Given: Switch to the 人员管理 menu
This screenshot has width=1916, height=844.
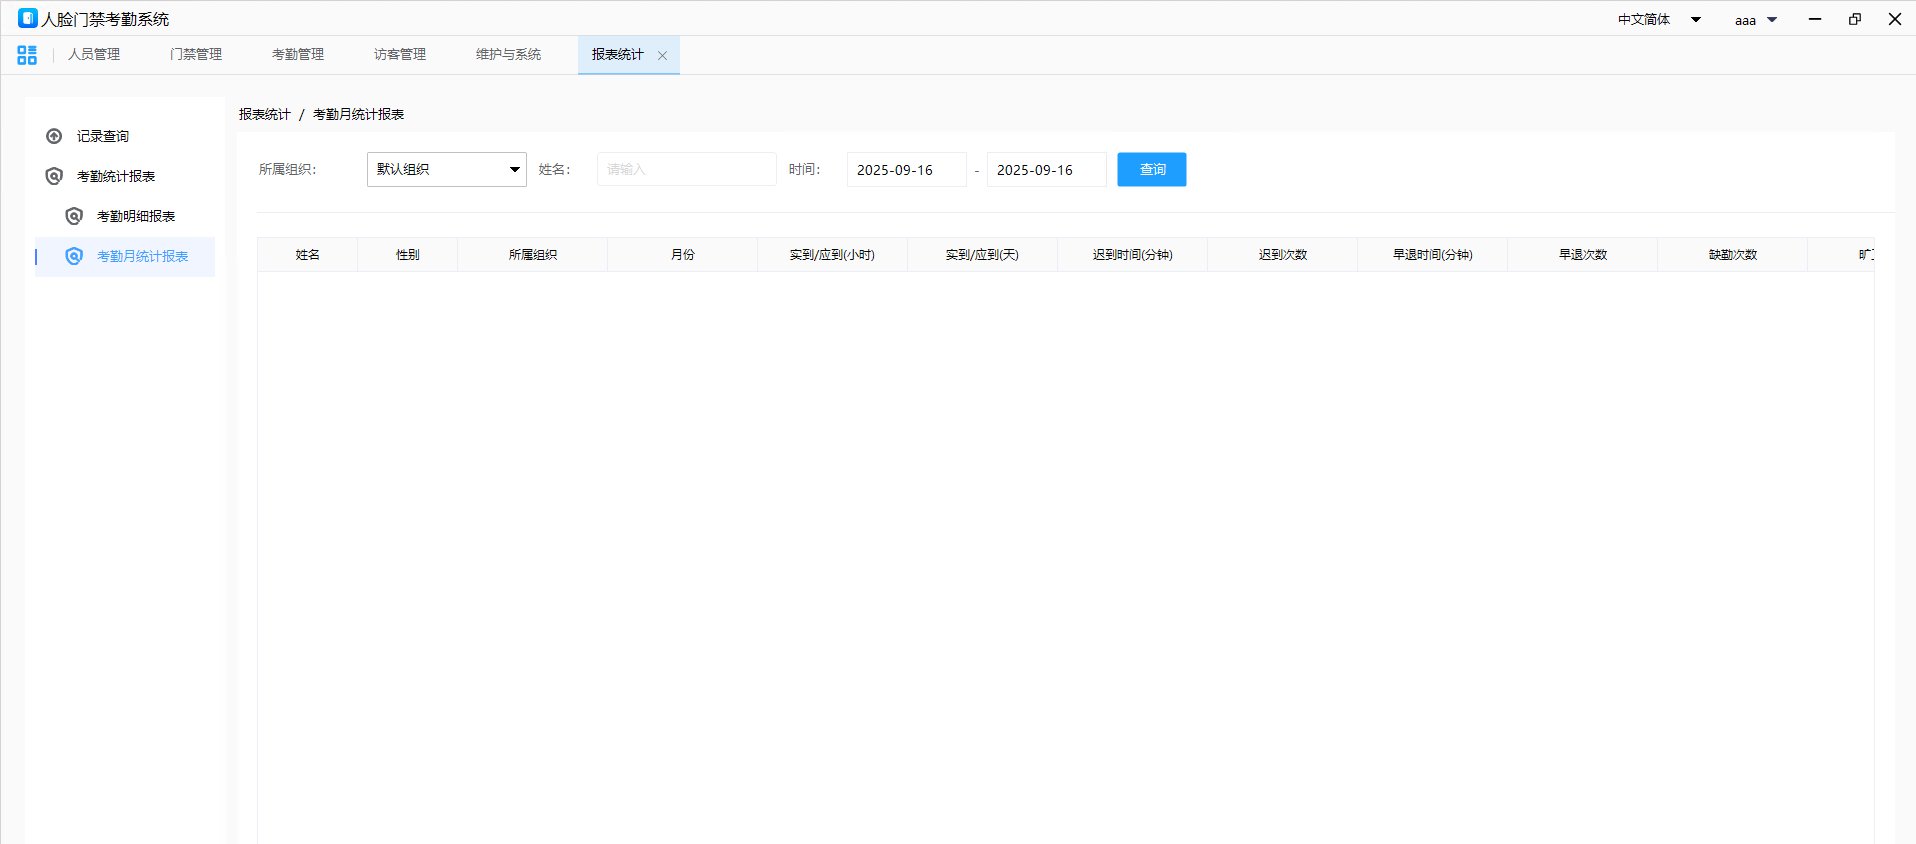Looking at the screenshot, I should click(94, 55).
